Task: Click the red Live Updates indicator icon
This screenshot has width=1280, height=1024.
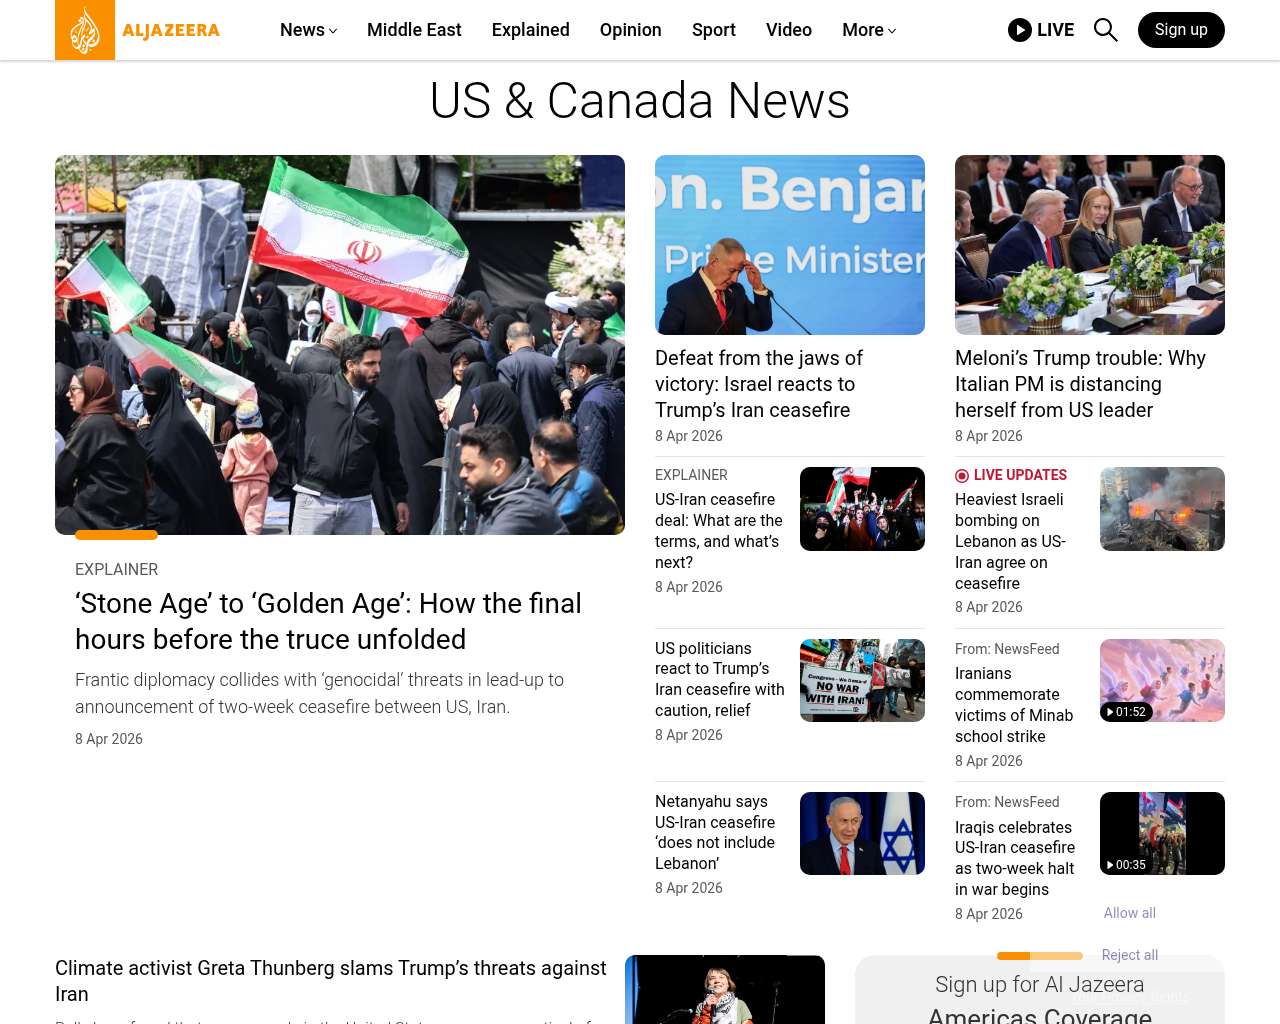Action: click(x=962, y=476)
